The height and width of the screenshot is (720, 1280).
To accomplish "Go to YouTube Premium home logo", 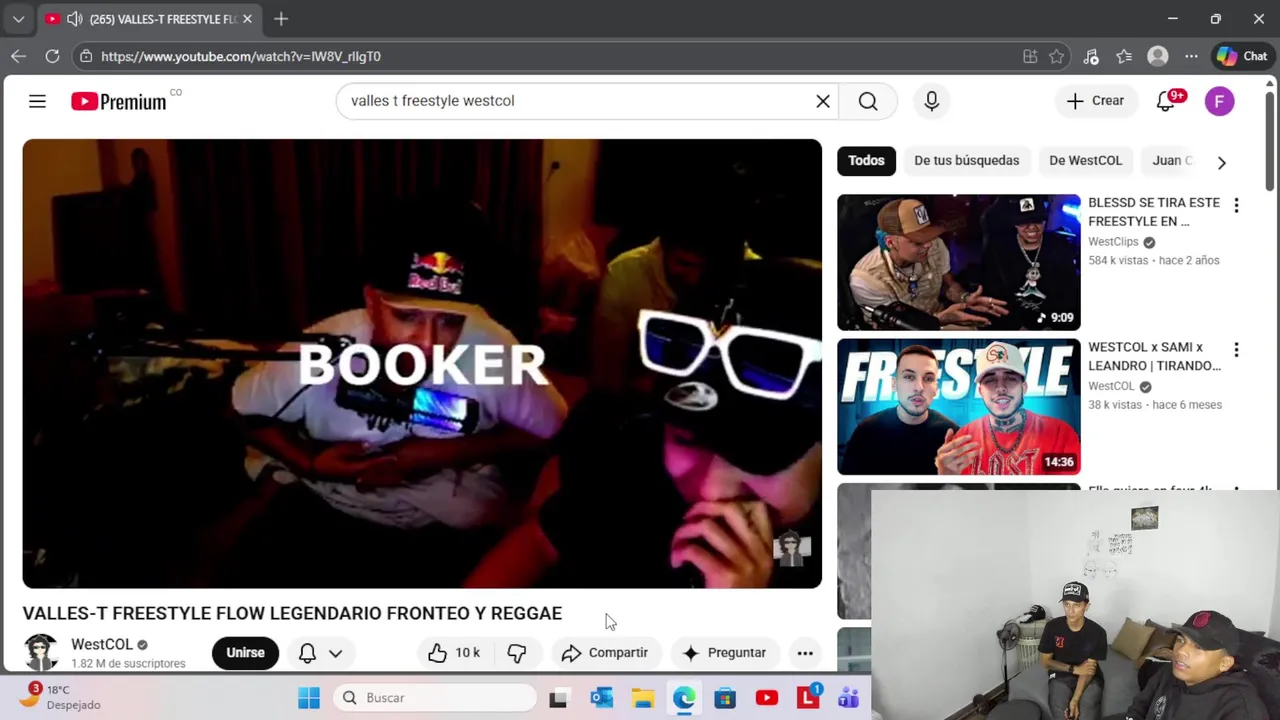I will coord(118,101).
